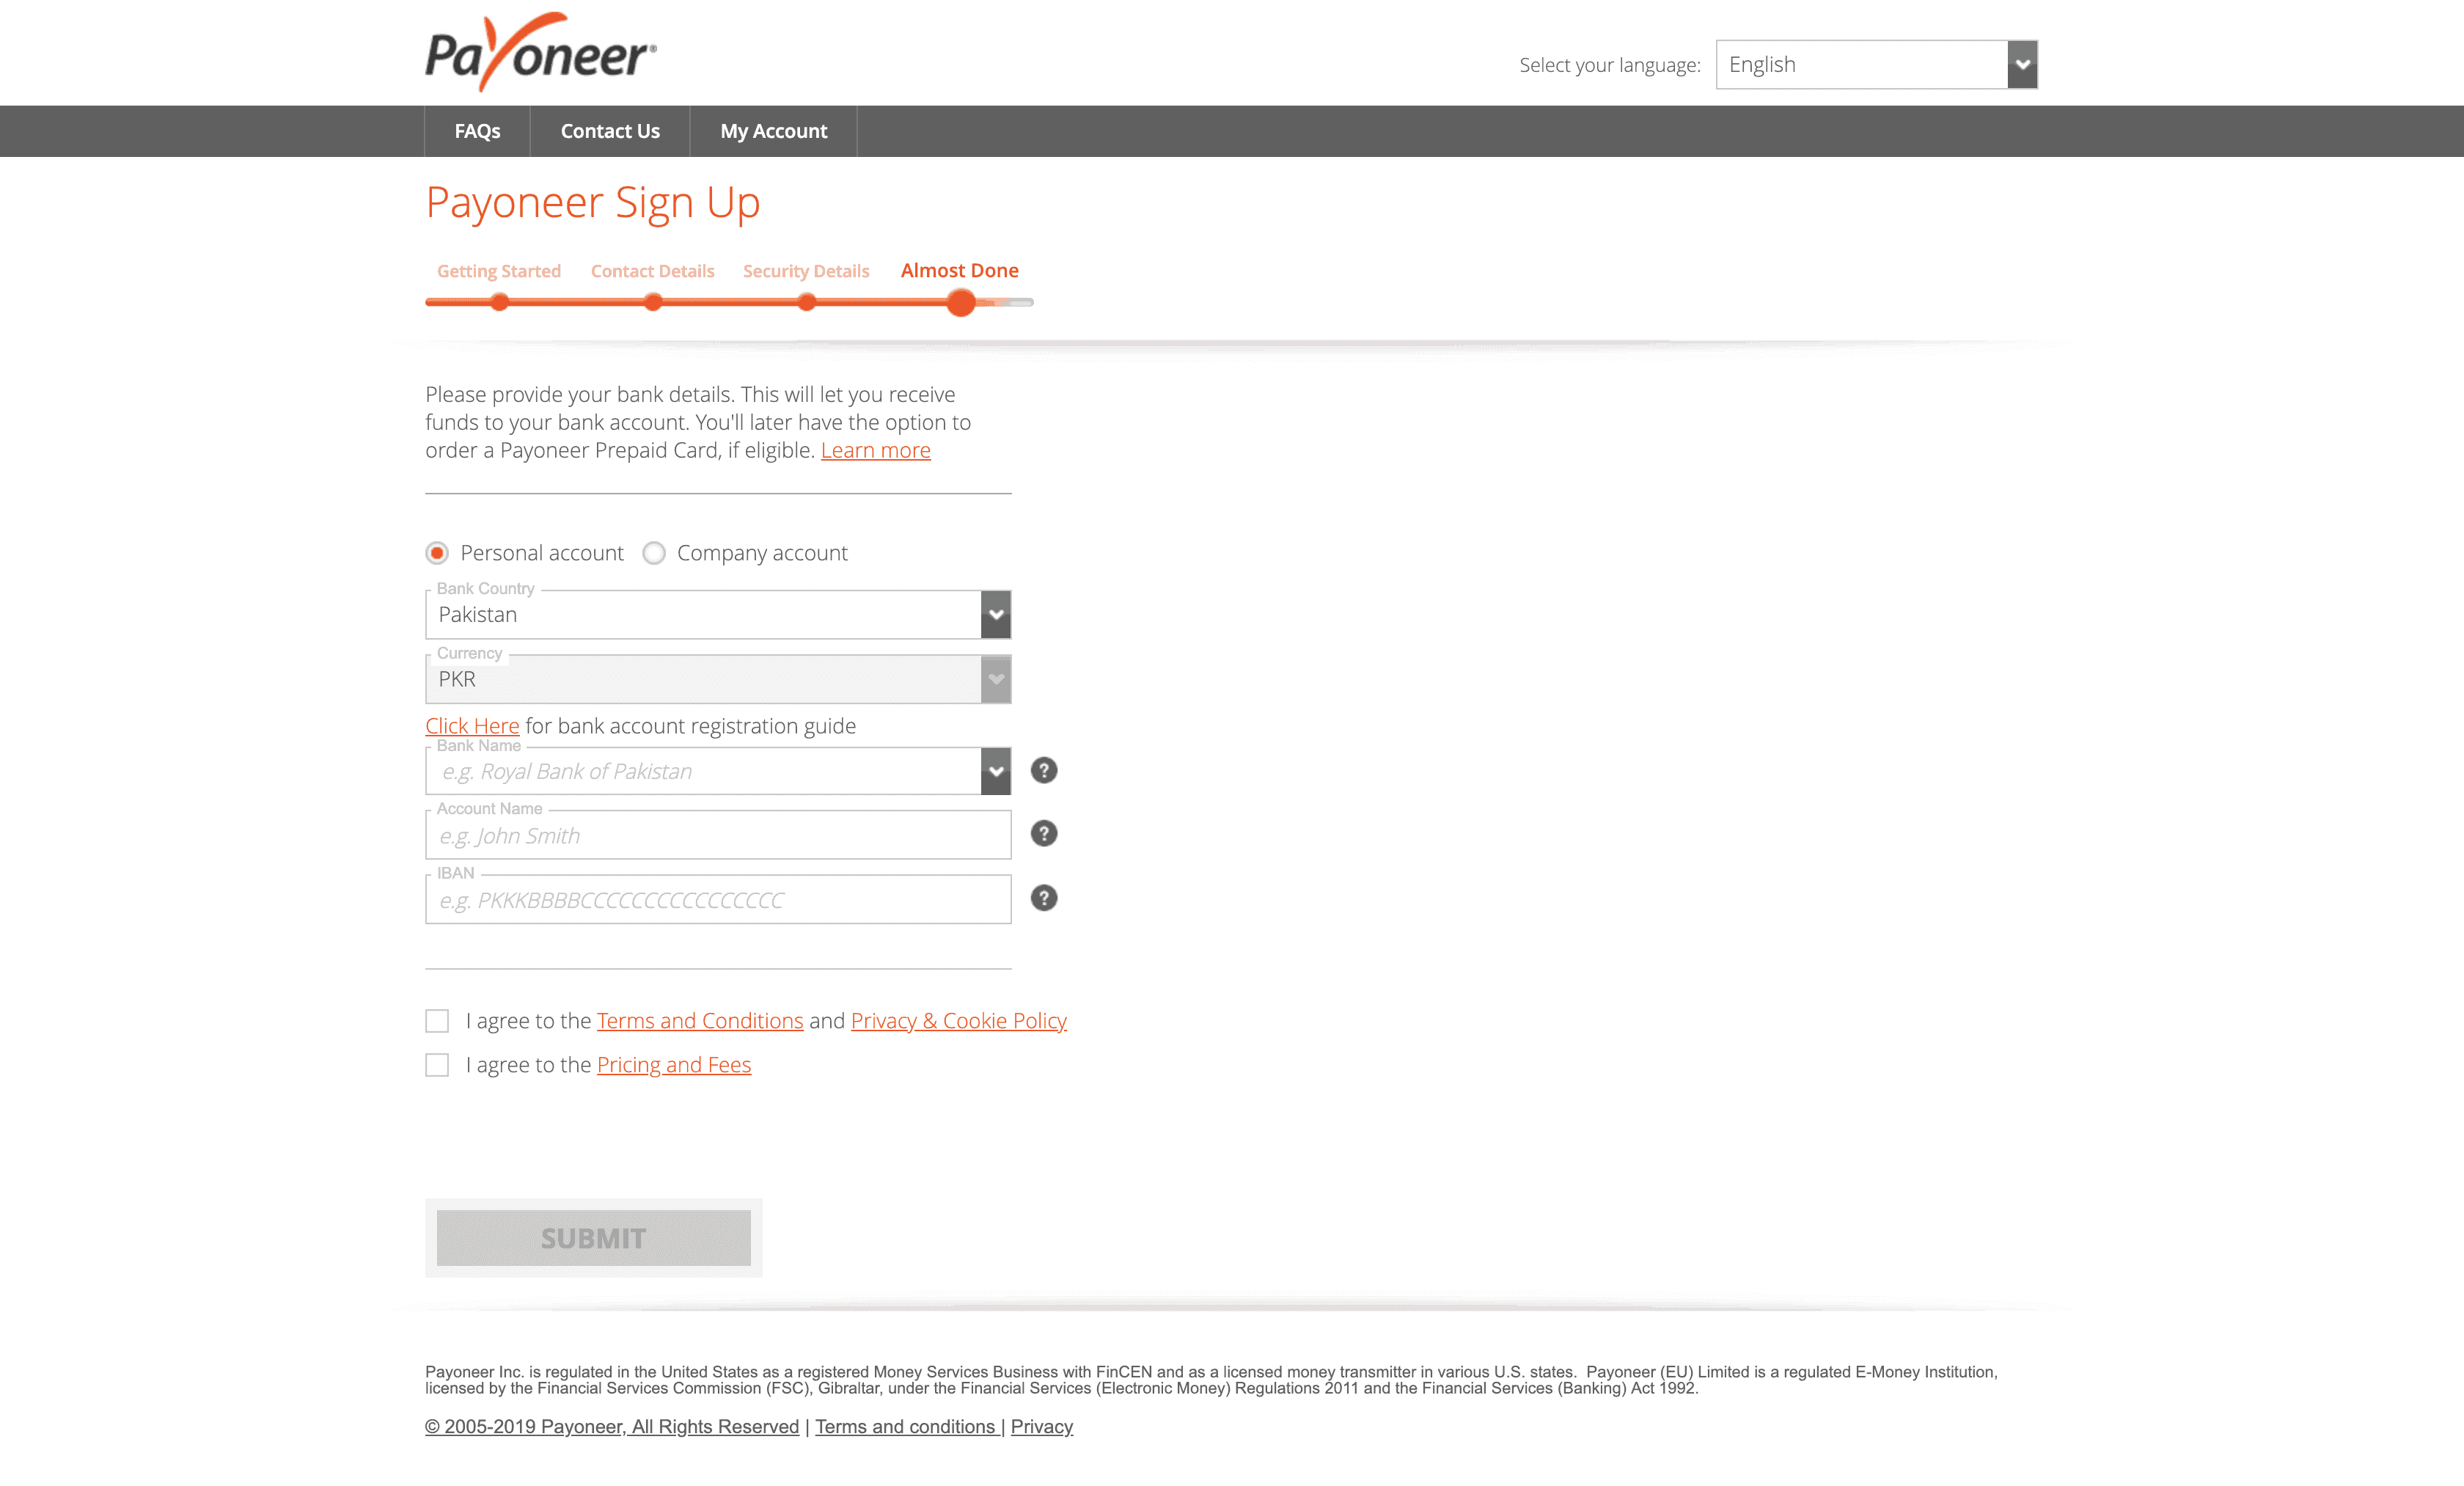Click the Account Name help icon

point(1046,835)
